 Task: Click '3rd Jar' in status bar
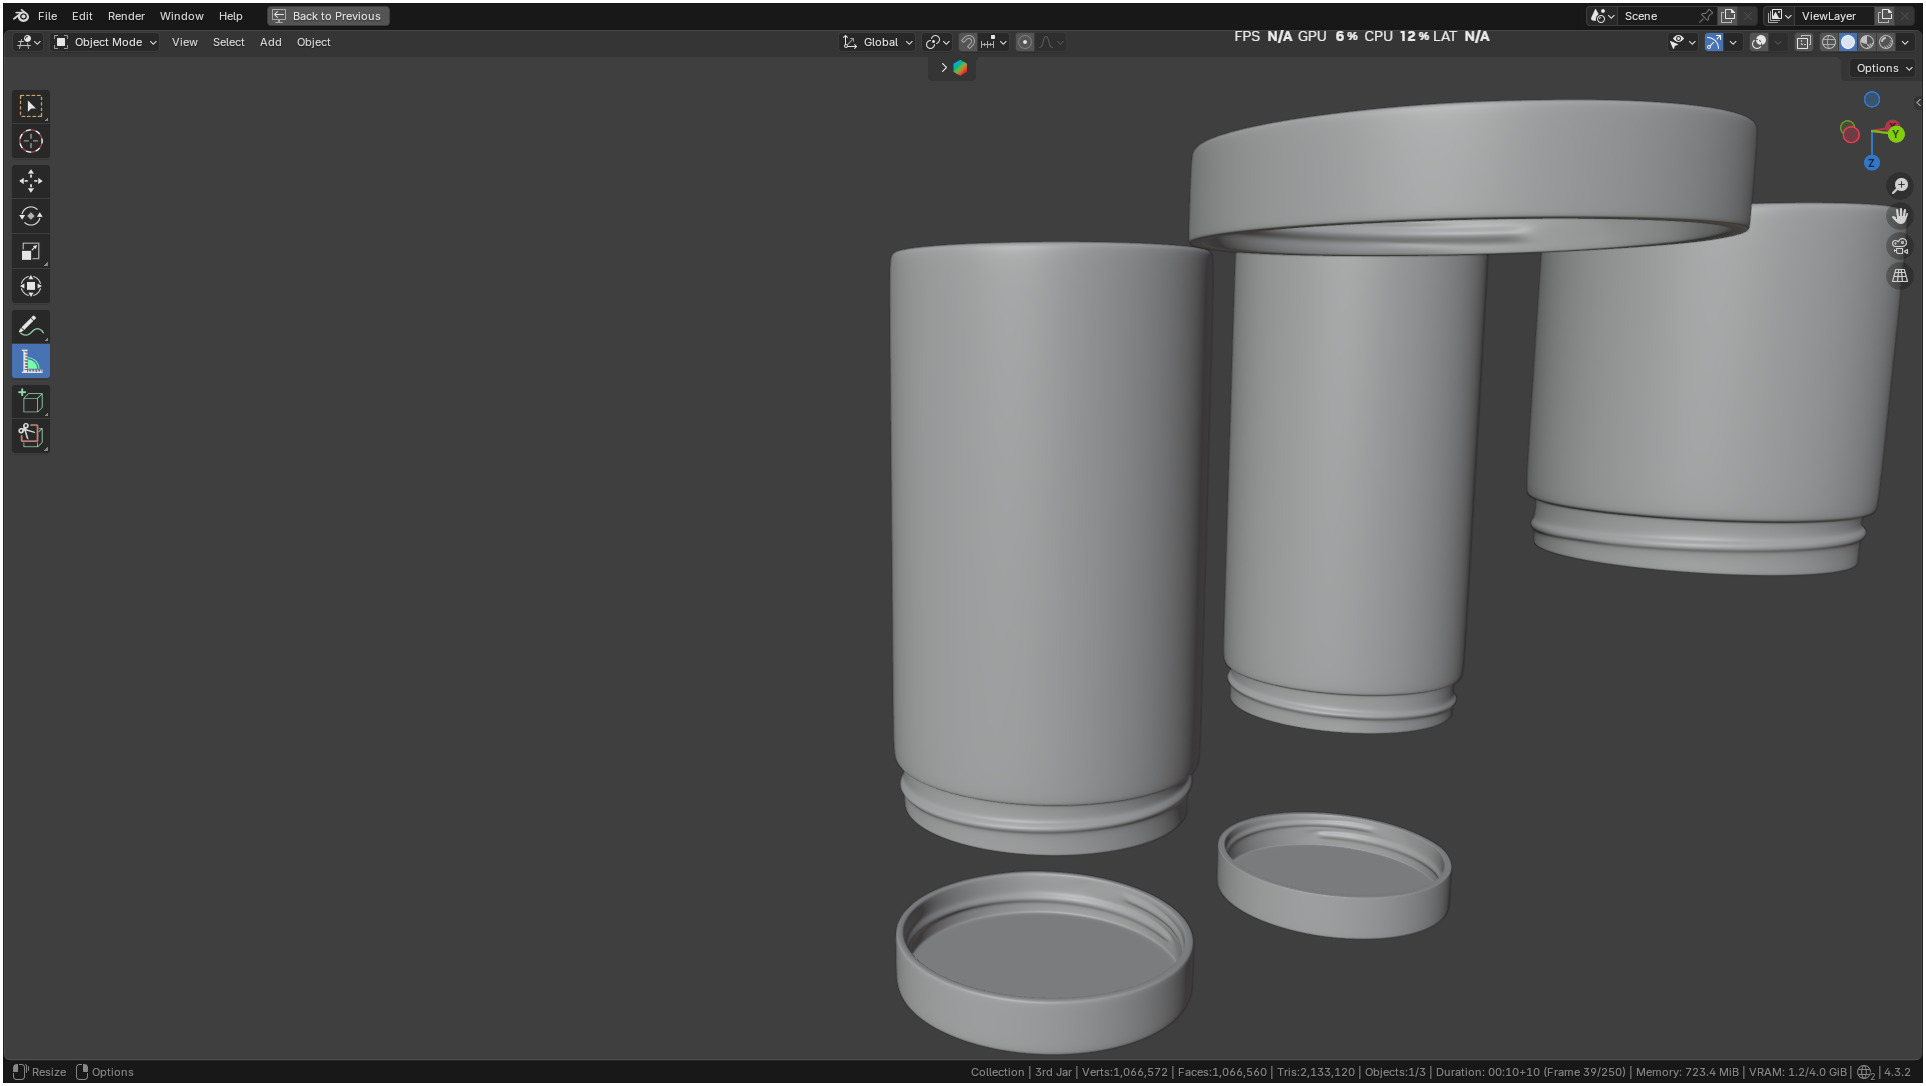click(1053, 1073)
